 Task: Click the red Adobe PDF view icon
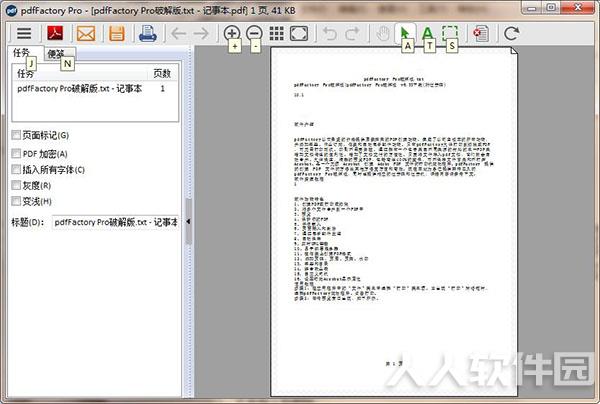coord(55,33)
